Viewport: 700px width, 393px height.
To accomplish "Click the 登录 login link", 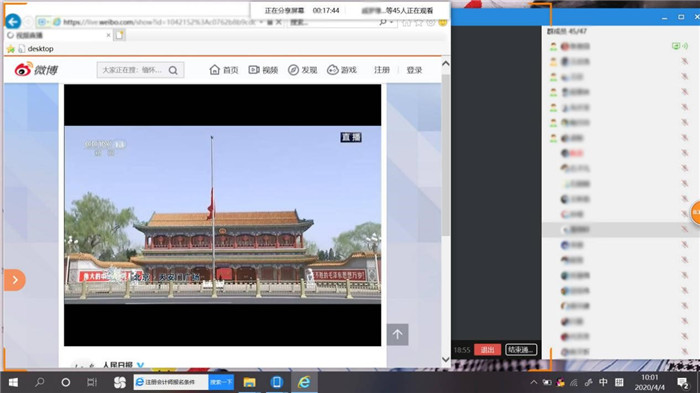I will [x=414, y=70].
